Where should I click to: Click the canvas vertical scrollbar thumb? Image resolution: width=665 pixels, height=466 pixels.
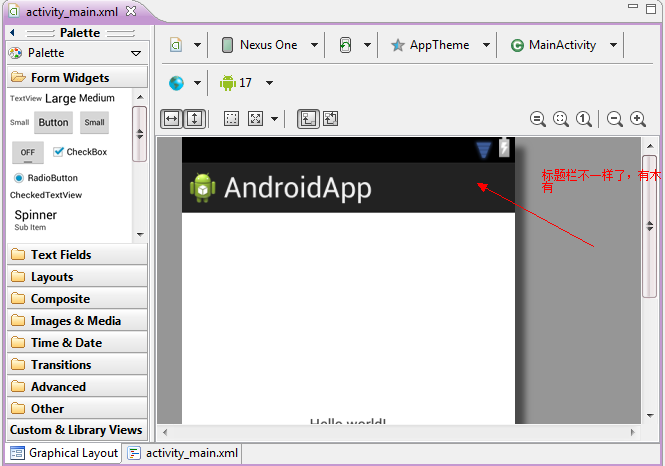[x=650, y=226]
